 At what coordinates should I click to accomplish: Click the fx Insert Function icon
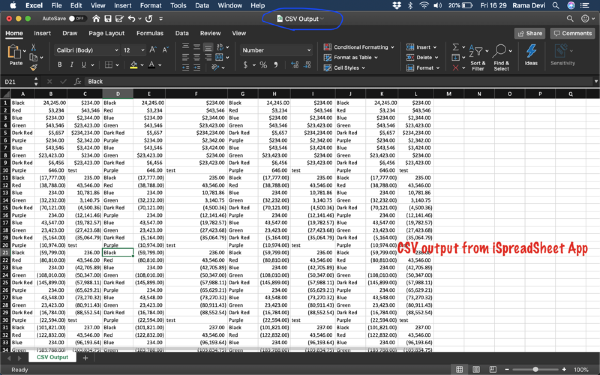(x=78, y=82)
